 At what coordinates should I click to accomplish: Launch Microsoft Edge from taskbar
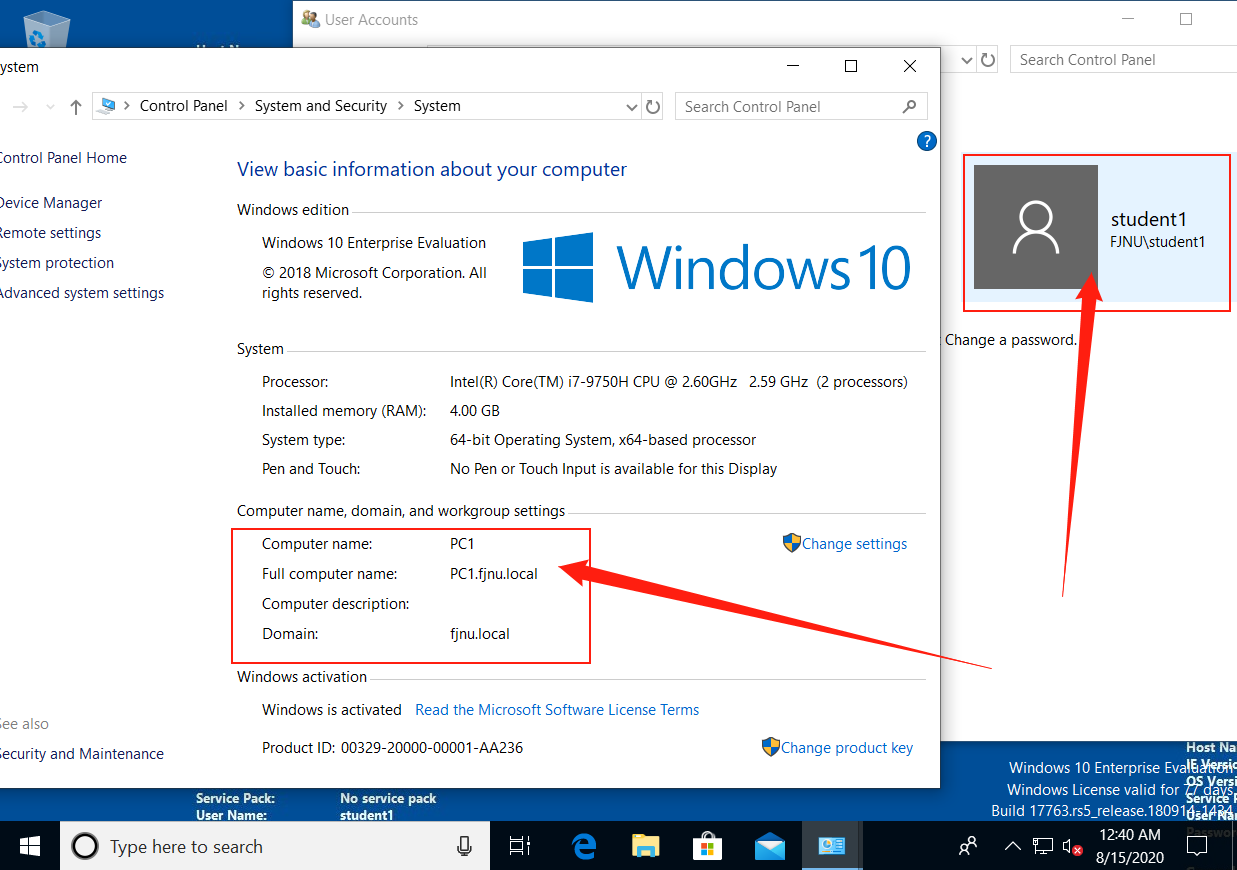pyautogui.click(x=584, y=846)
